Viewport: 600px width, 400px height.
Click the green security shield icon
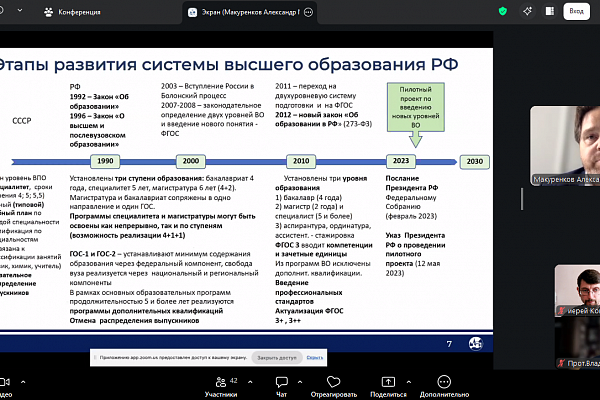coord(503,11)
